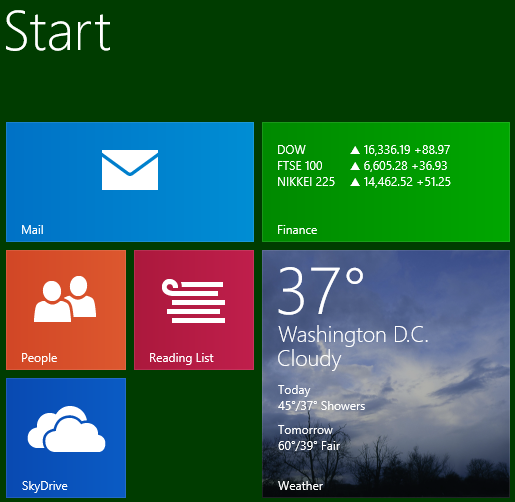Click the 37° temperature reading
515x502 pixels.
click(321, 290)
